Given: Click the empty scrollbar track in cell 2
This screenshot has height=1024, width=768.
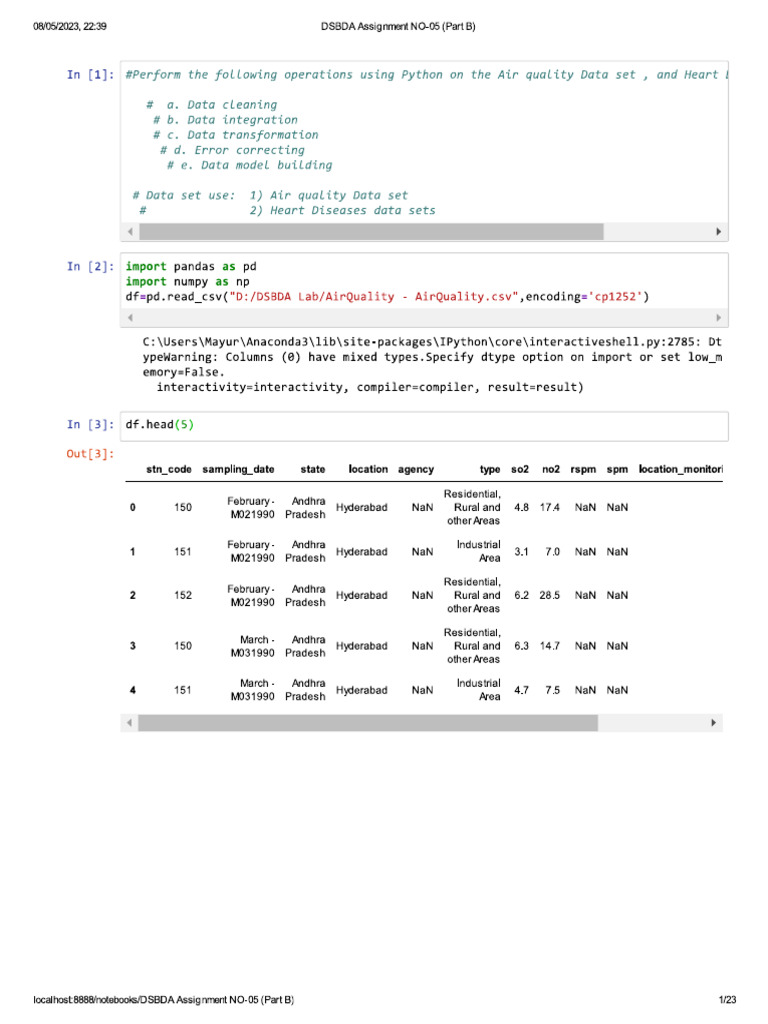Looking at the screenshot, I should 424,318.
